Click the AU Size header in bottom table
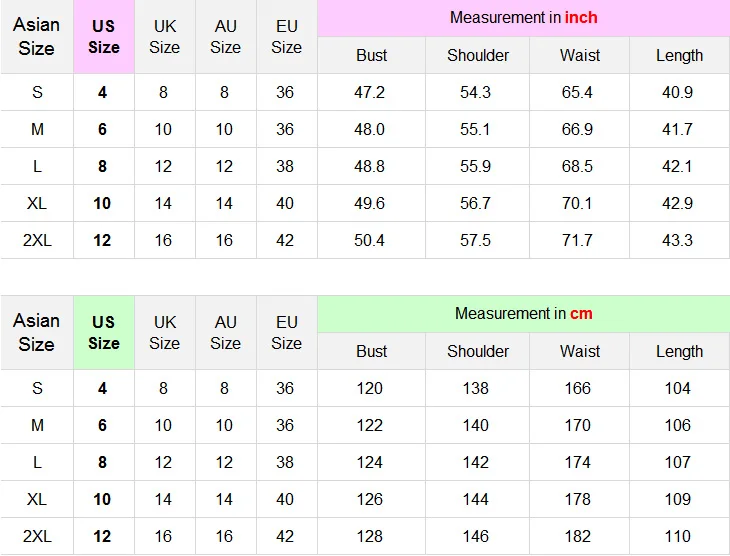Image resolution: width=730 pixels, height=556 pixels. [x=225, y=332]
